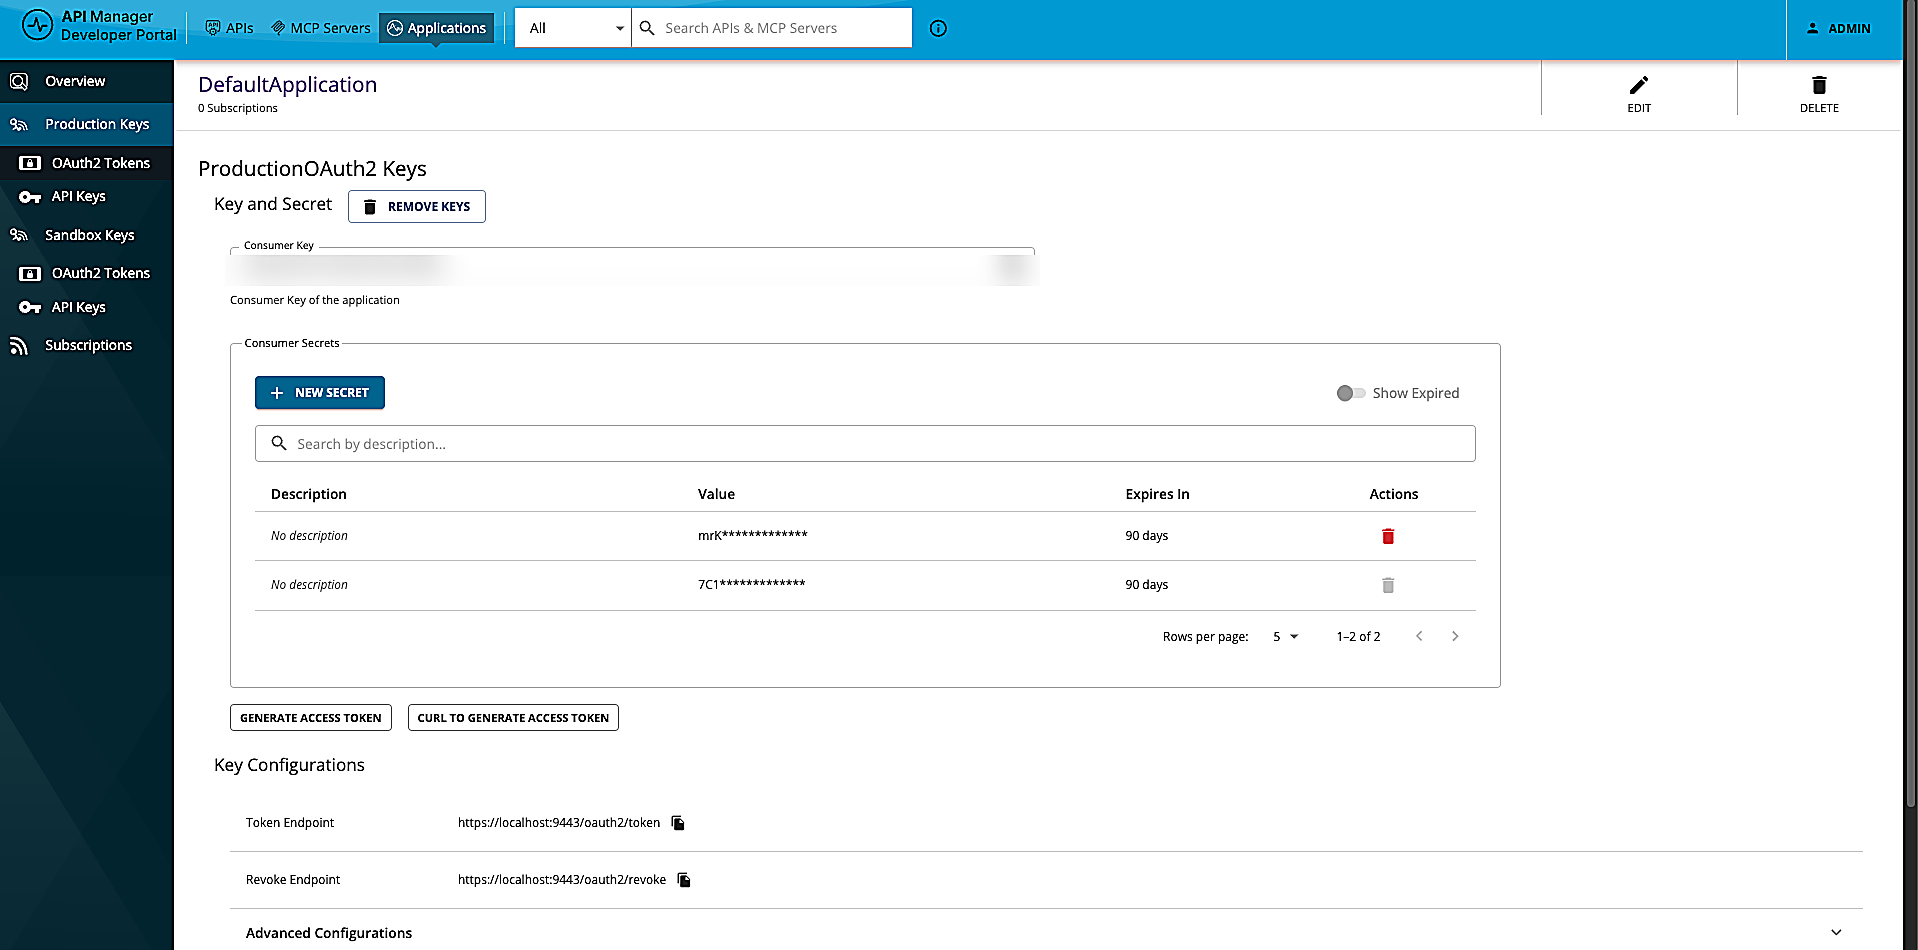Image resolution: width=1918 pixels, height=950 pixels.
Task: Go to previous page of secrets
Action: (1419, 636)
